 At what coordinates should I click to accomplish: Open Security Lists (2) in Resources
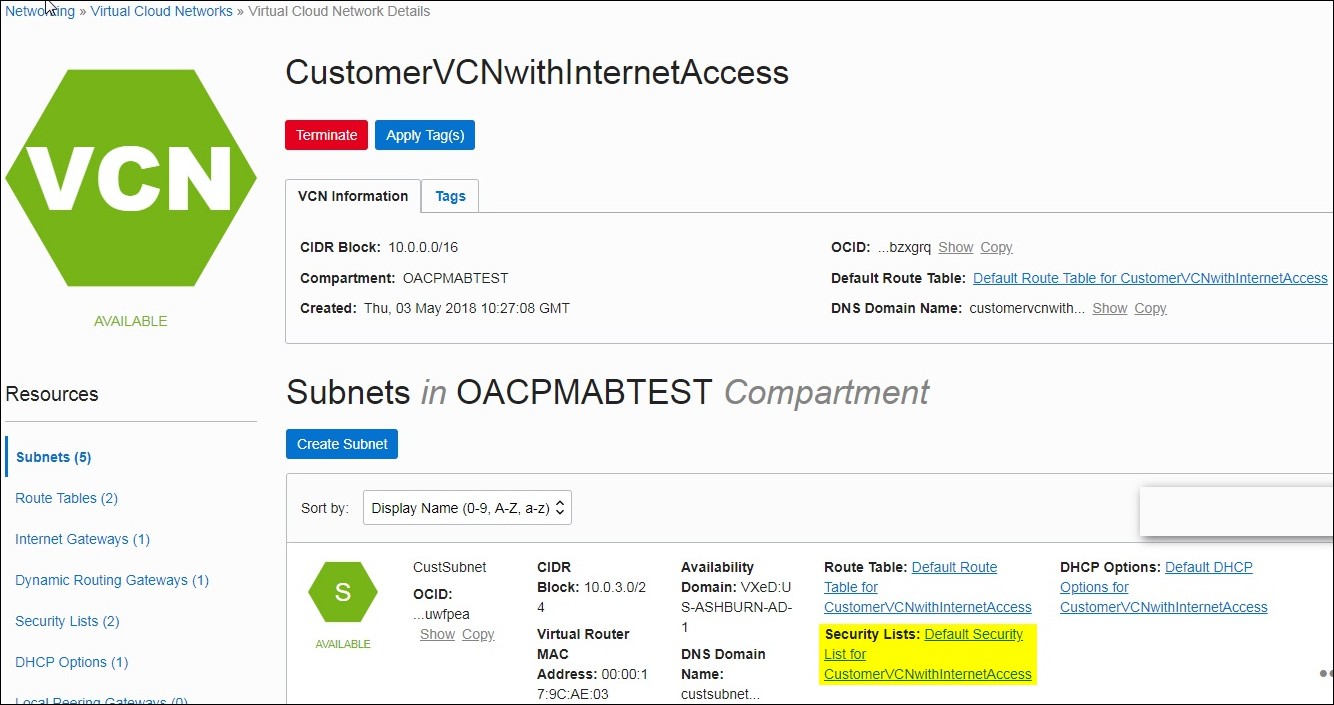click(67, 621)
